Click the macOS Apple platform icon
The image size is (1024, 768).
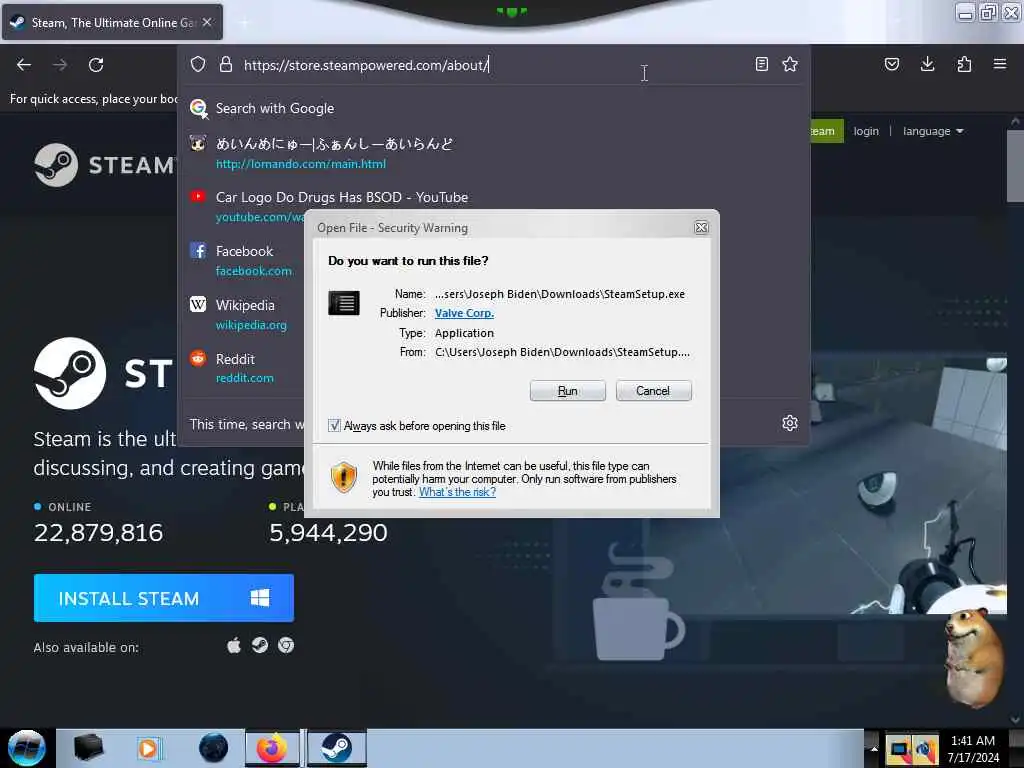tap(234, 646)
